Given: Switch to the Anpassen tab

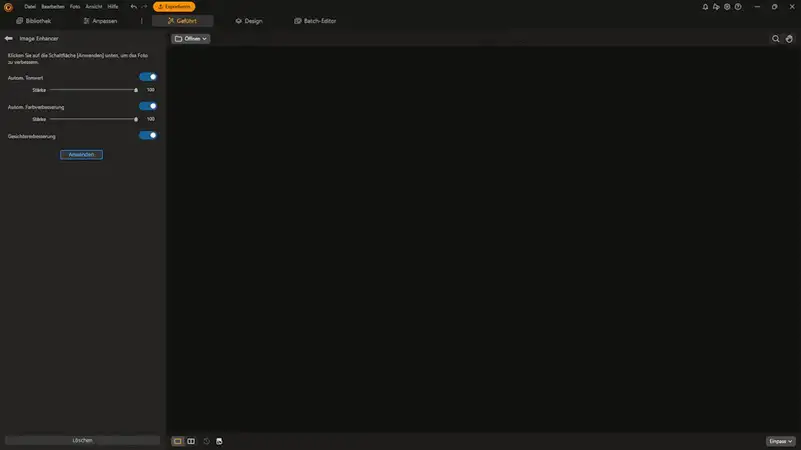Looking at the screenshot, I should click(101, 21).
